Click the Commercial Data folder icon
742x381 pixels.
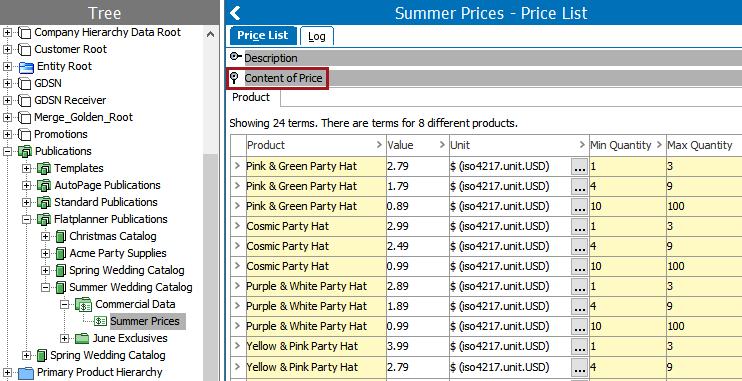(x=83, y=304)
